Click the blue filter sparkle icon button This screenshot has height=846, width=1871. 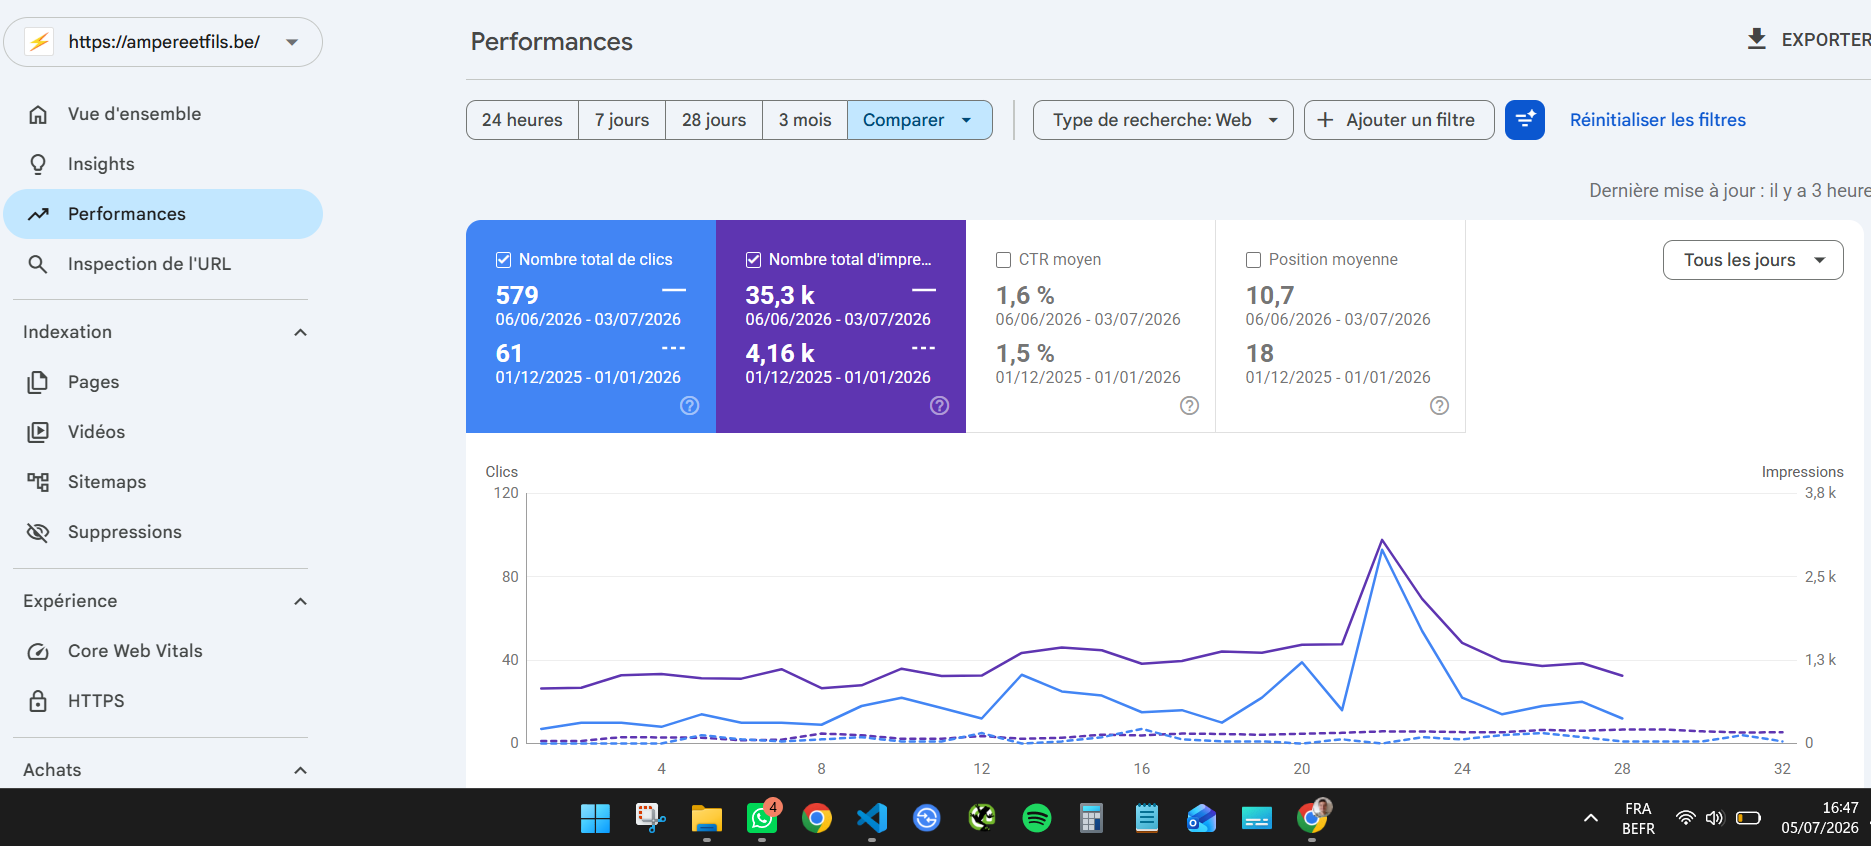click(1524, 120)
